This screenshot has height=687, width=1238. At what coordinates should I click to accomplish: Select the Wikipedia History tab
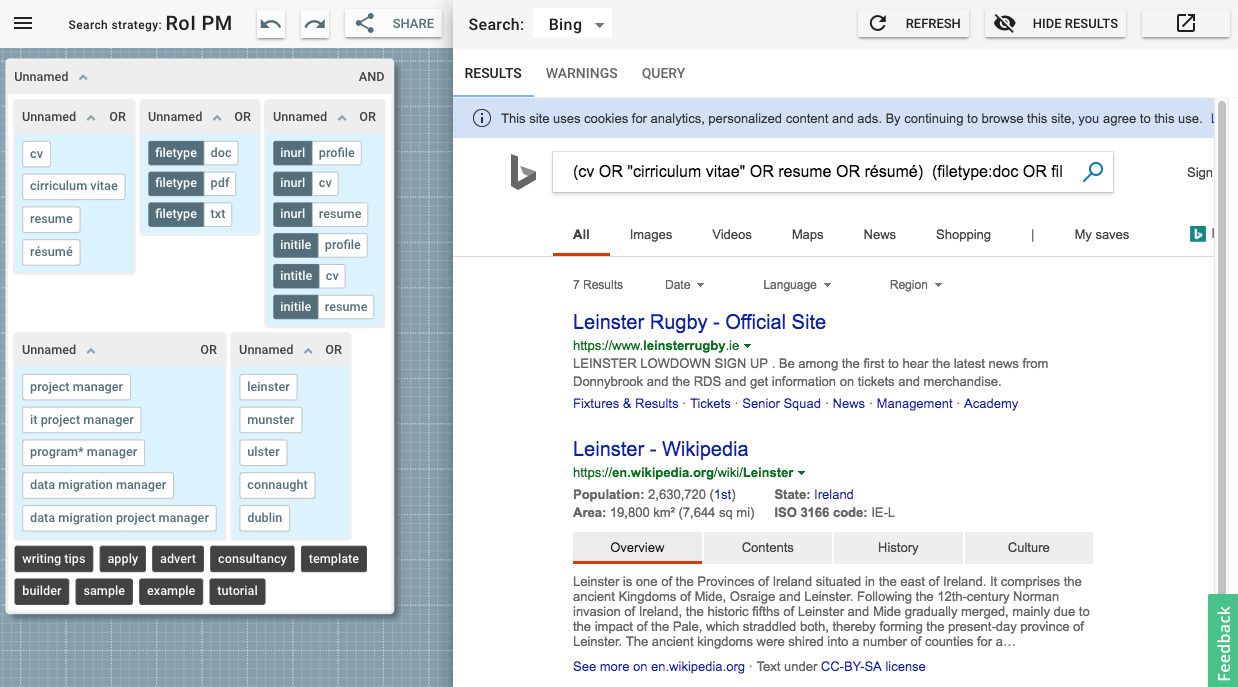click(x=898, y=547)
